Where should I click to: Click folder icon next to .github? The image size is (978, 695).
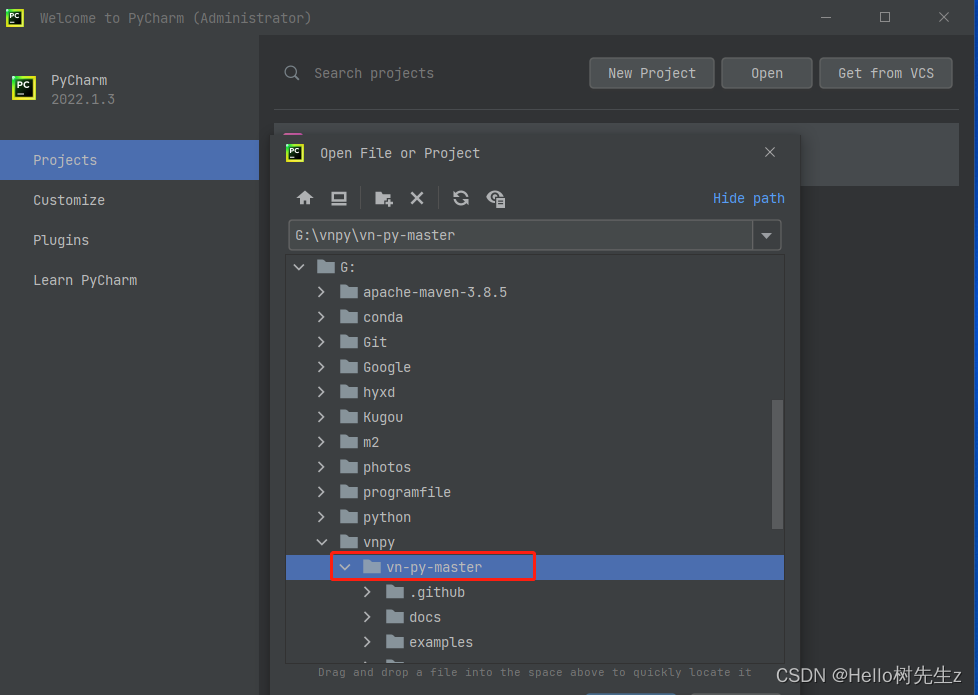pos(395,591)
